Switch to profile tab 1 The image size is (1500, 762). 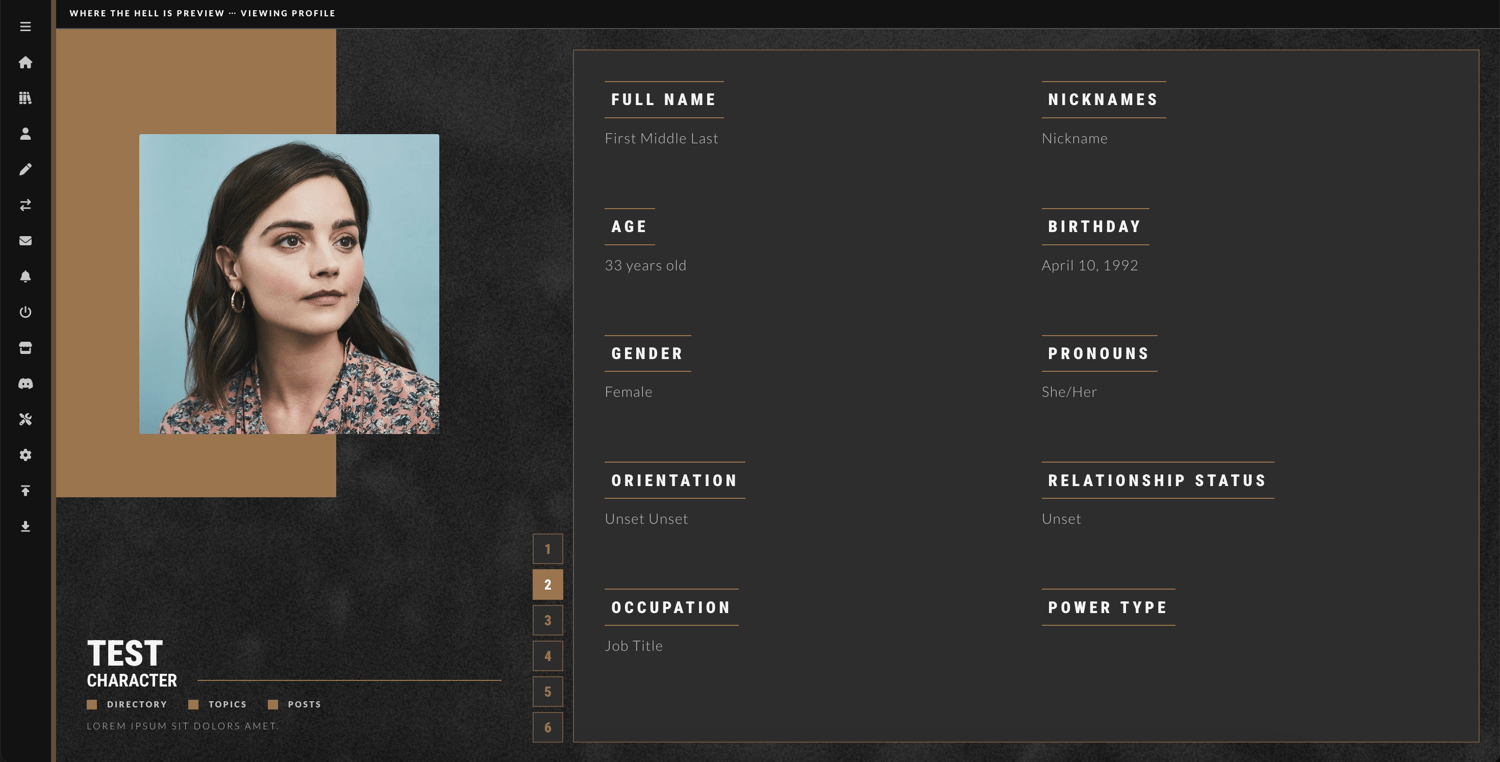pyautogui.click(x=548, y=549)
